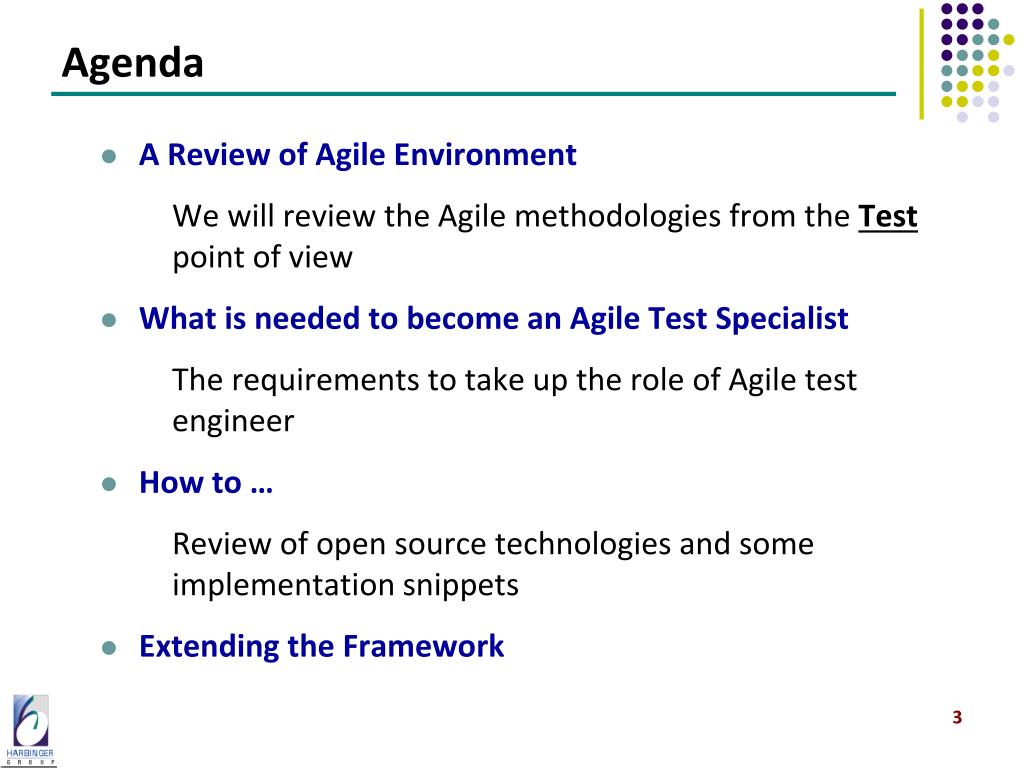Click the Harbinger Group logo
The width and height of the screenshot is (1024, 768).
point(30,729)
